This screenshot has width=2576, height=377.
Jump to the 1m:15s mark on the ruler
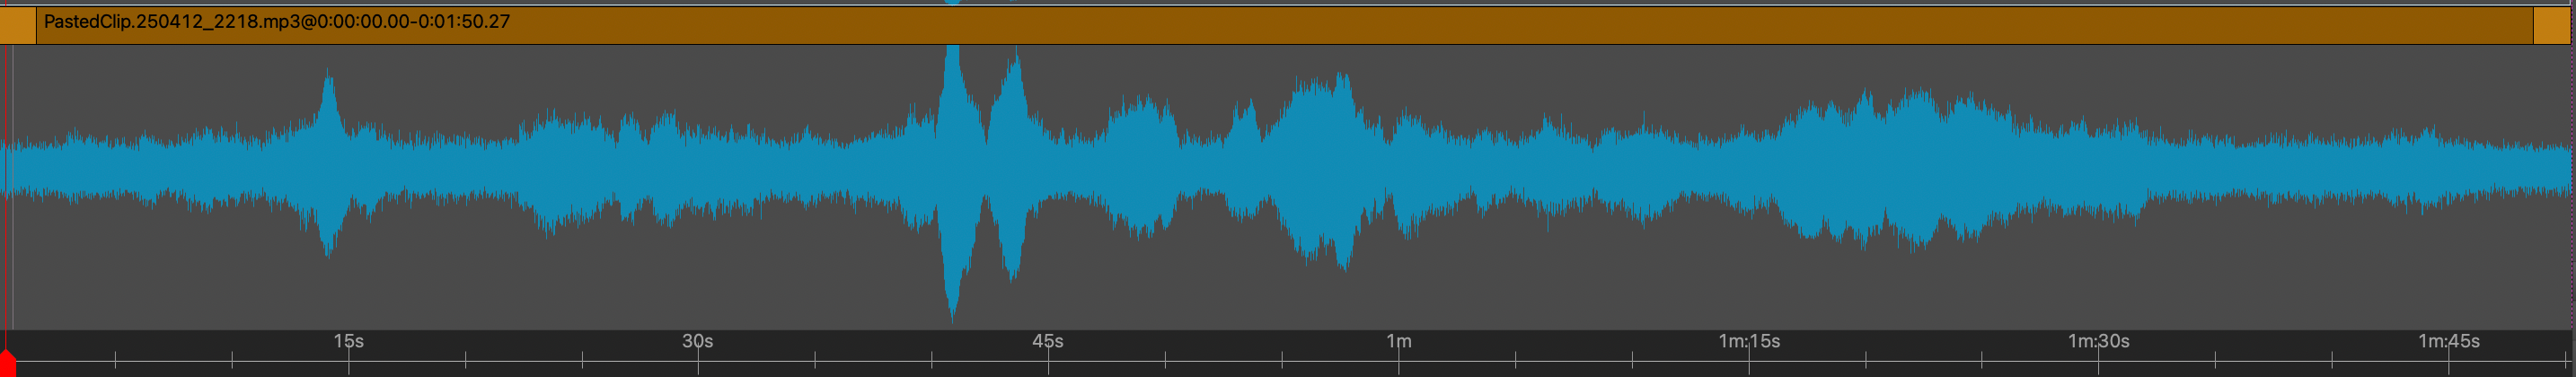pyautogui.click(x=1748, y=341)
